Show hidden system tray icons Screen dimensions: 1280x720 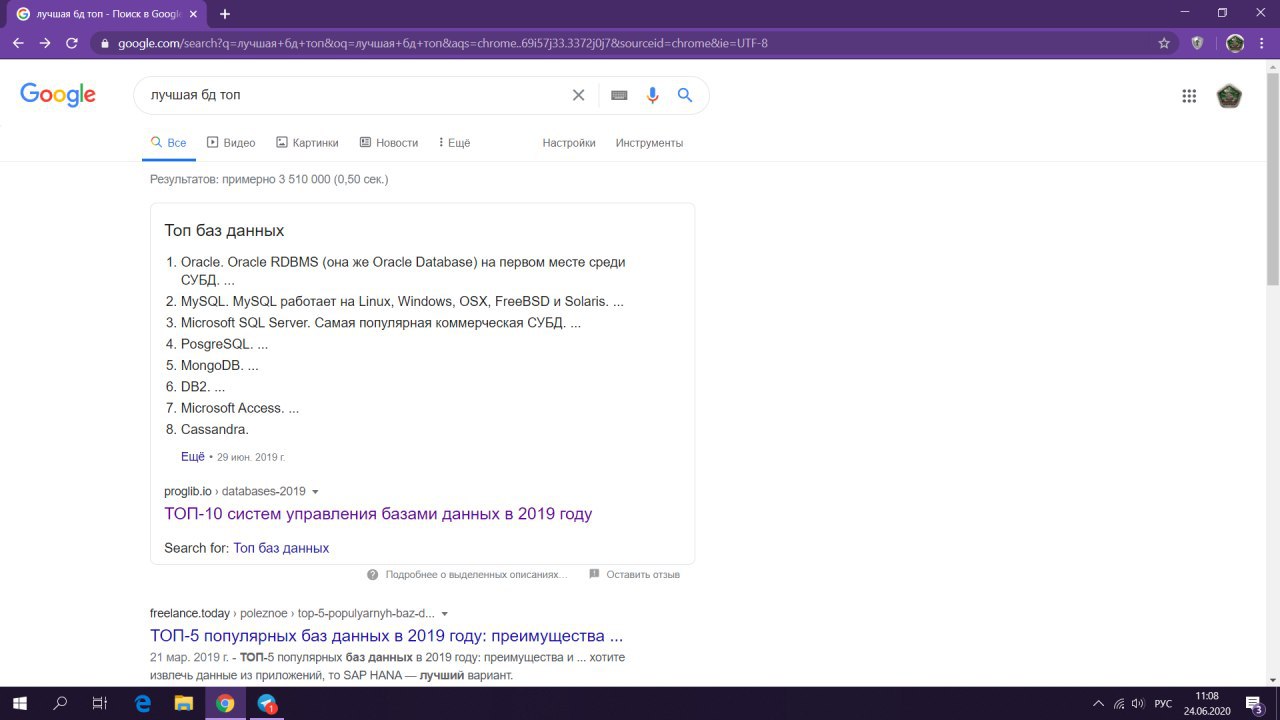tap(1099, 703)
